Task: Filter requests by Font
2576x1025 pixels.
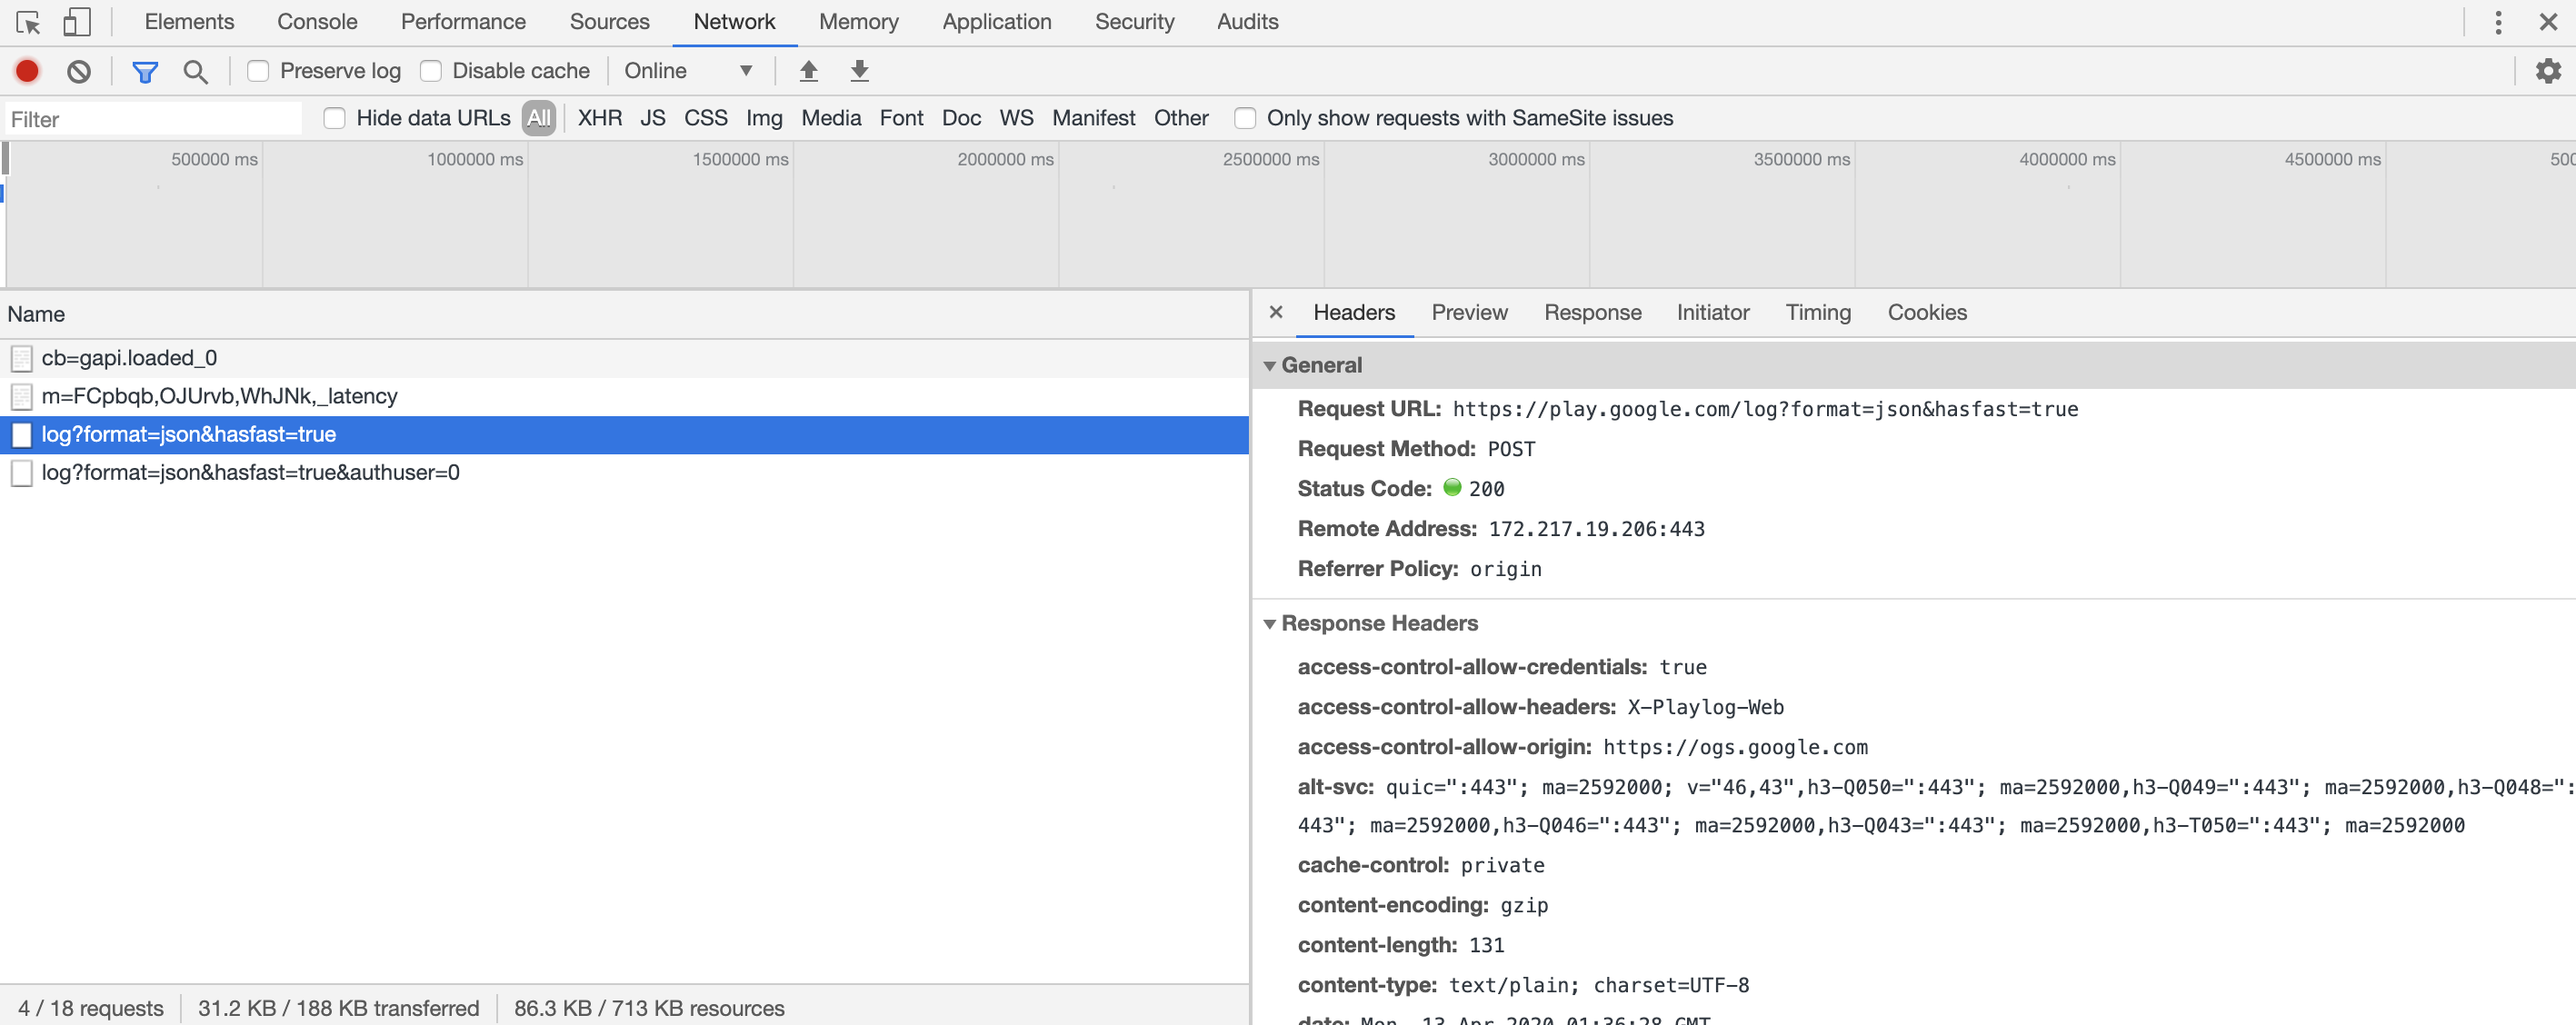Action: (x=901, y=118)
